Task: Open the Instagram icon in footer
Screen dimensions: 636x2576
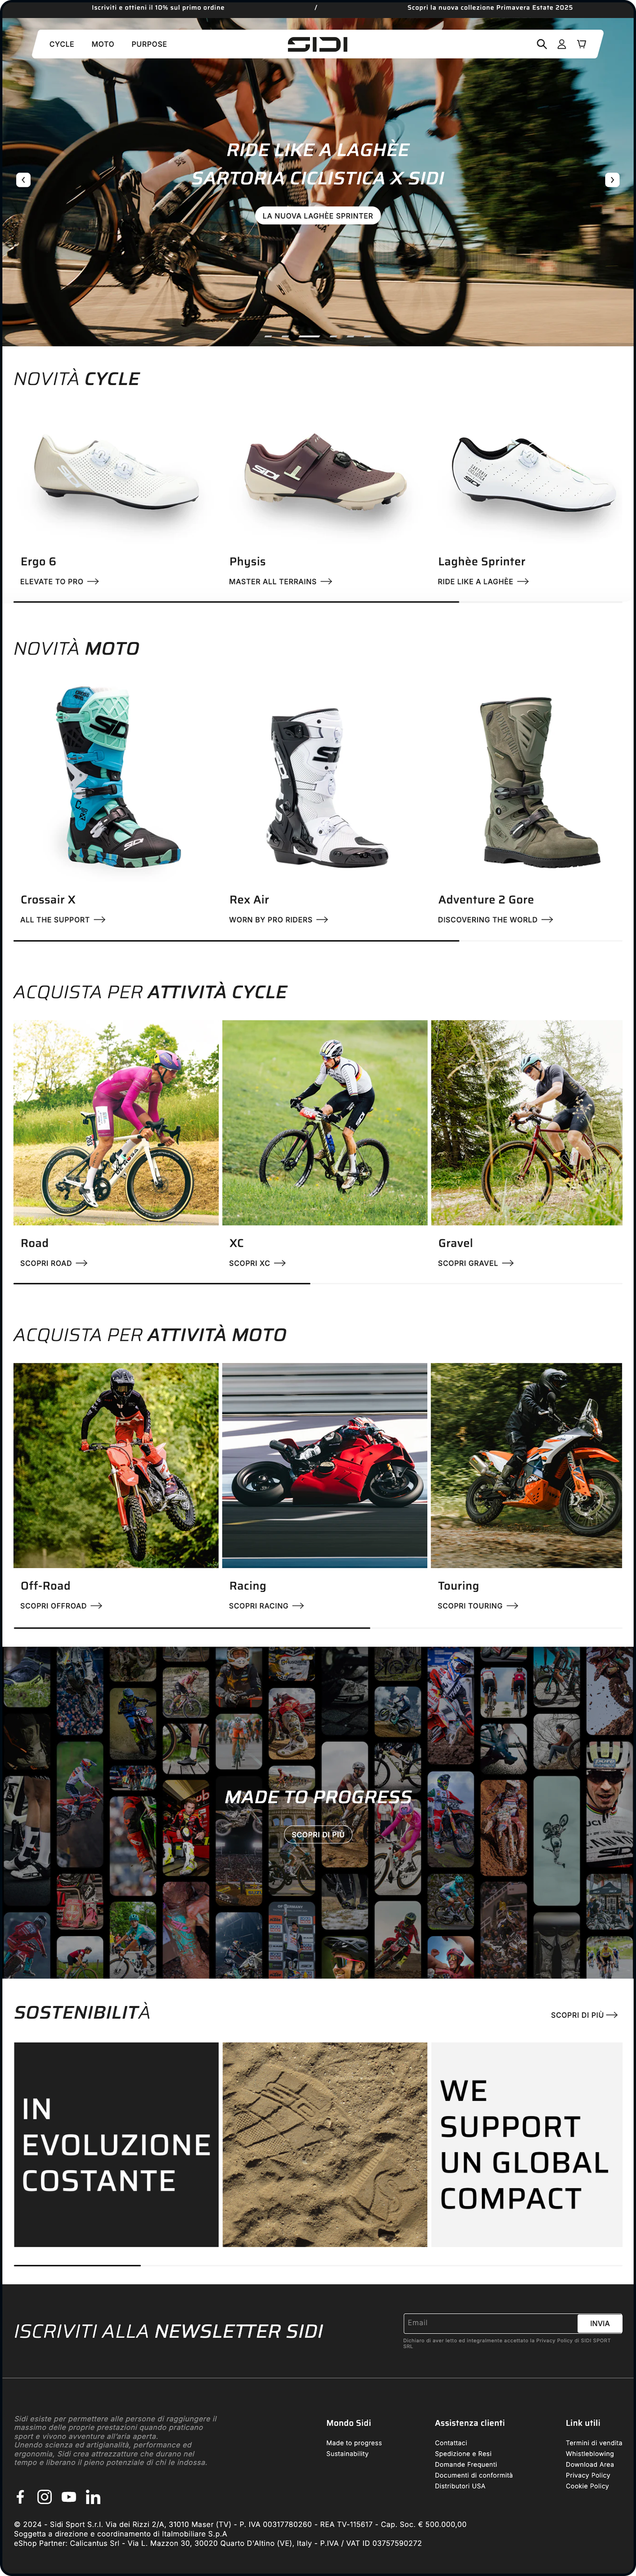Action: pyautogui.click(x=44, y=2497)
